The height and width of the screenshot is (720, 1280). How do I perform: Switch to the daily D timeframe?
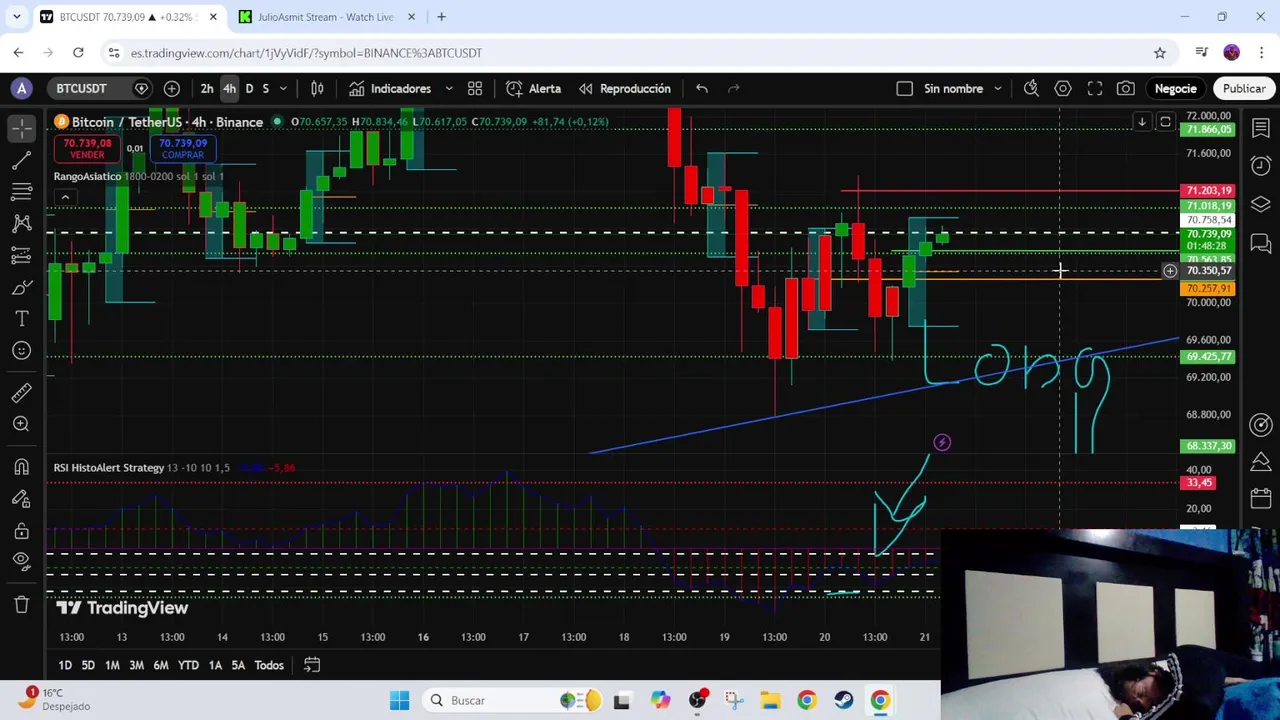249,88
